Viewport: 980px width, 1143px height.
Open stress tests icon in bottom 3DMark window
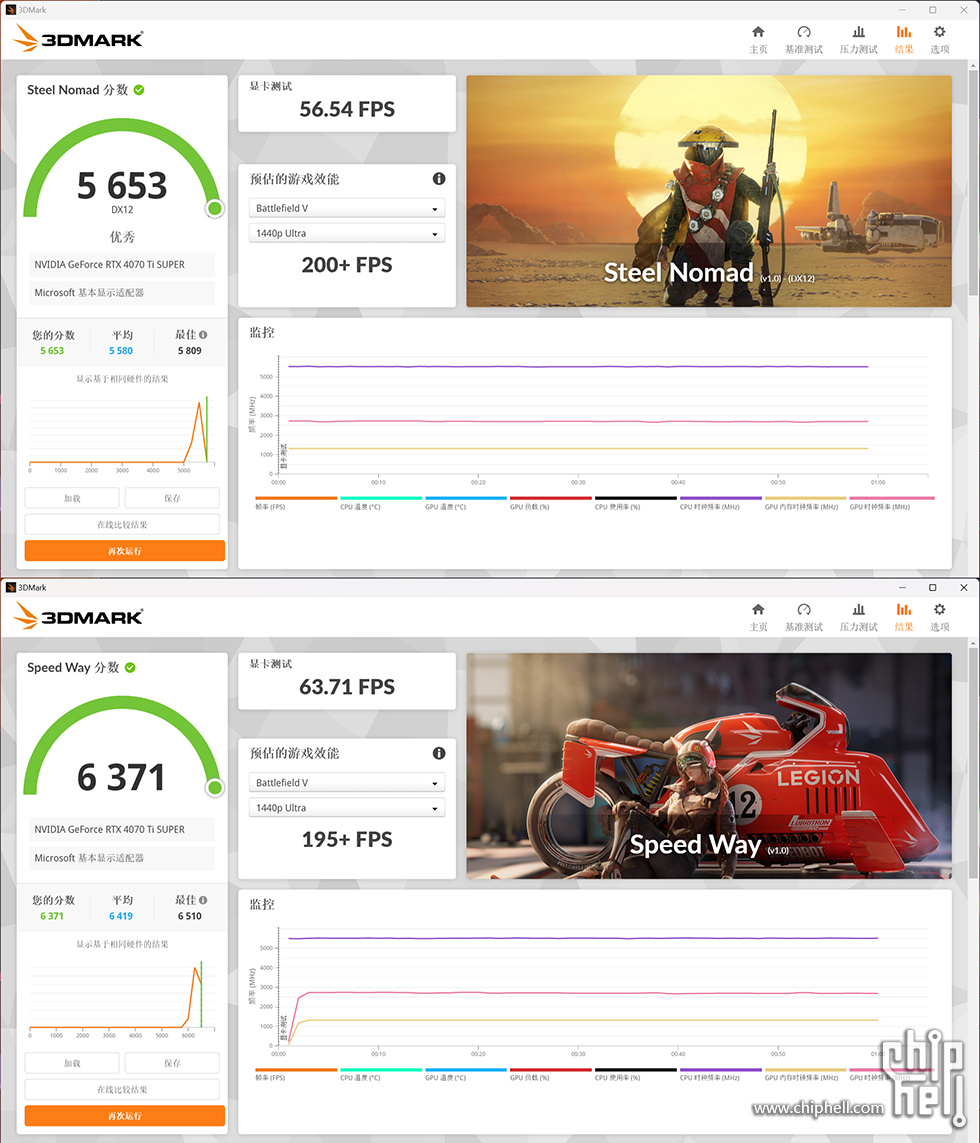click(x=858, y=609)
